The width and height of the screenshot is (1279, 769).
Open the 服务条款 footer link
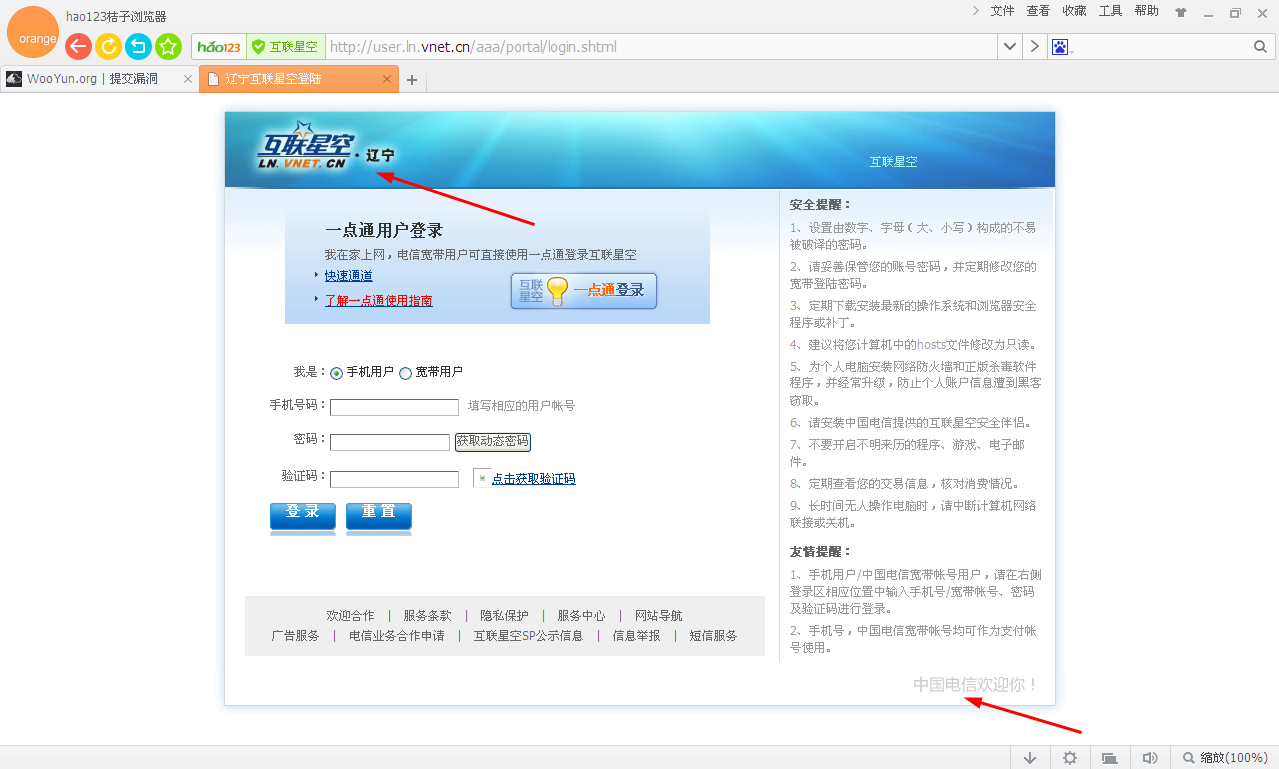point(427,616)
